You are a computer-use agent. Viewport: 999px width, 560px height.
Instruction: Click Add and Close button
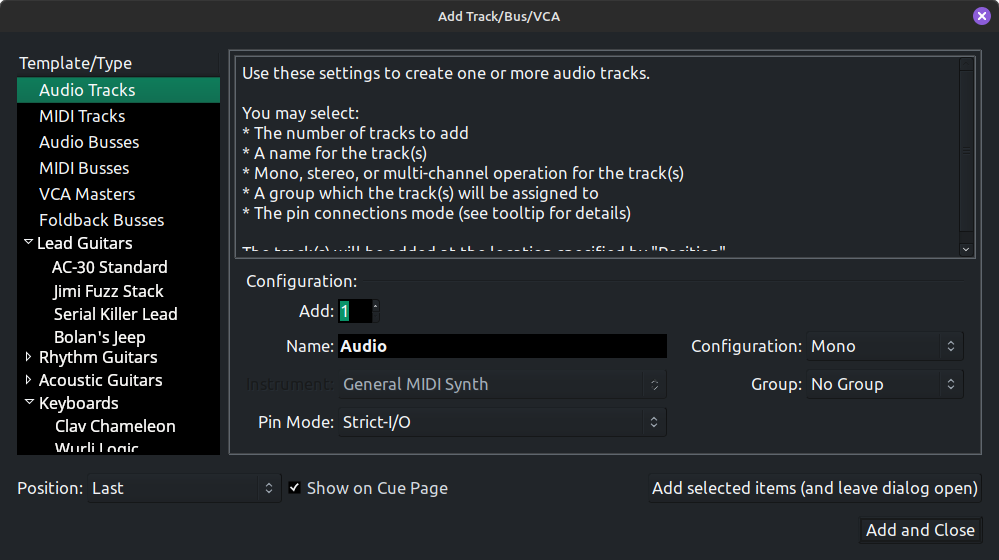920,530
